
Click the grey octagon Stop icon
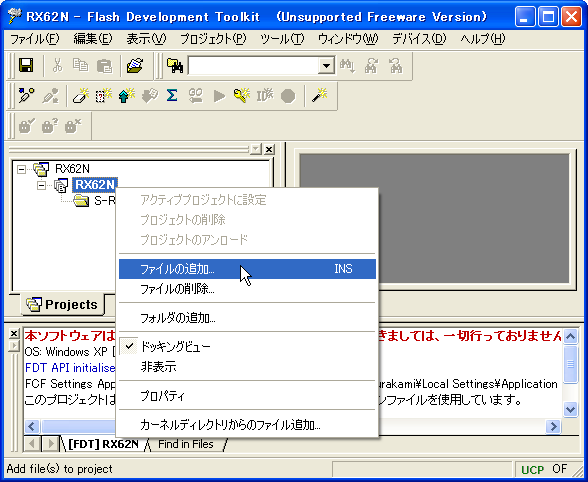pyautogui.click(x=288, y=96)
